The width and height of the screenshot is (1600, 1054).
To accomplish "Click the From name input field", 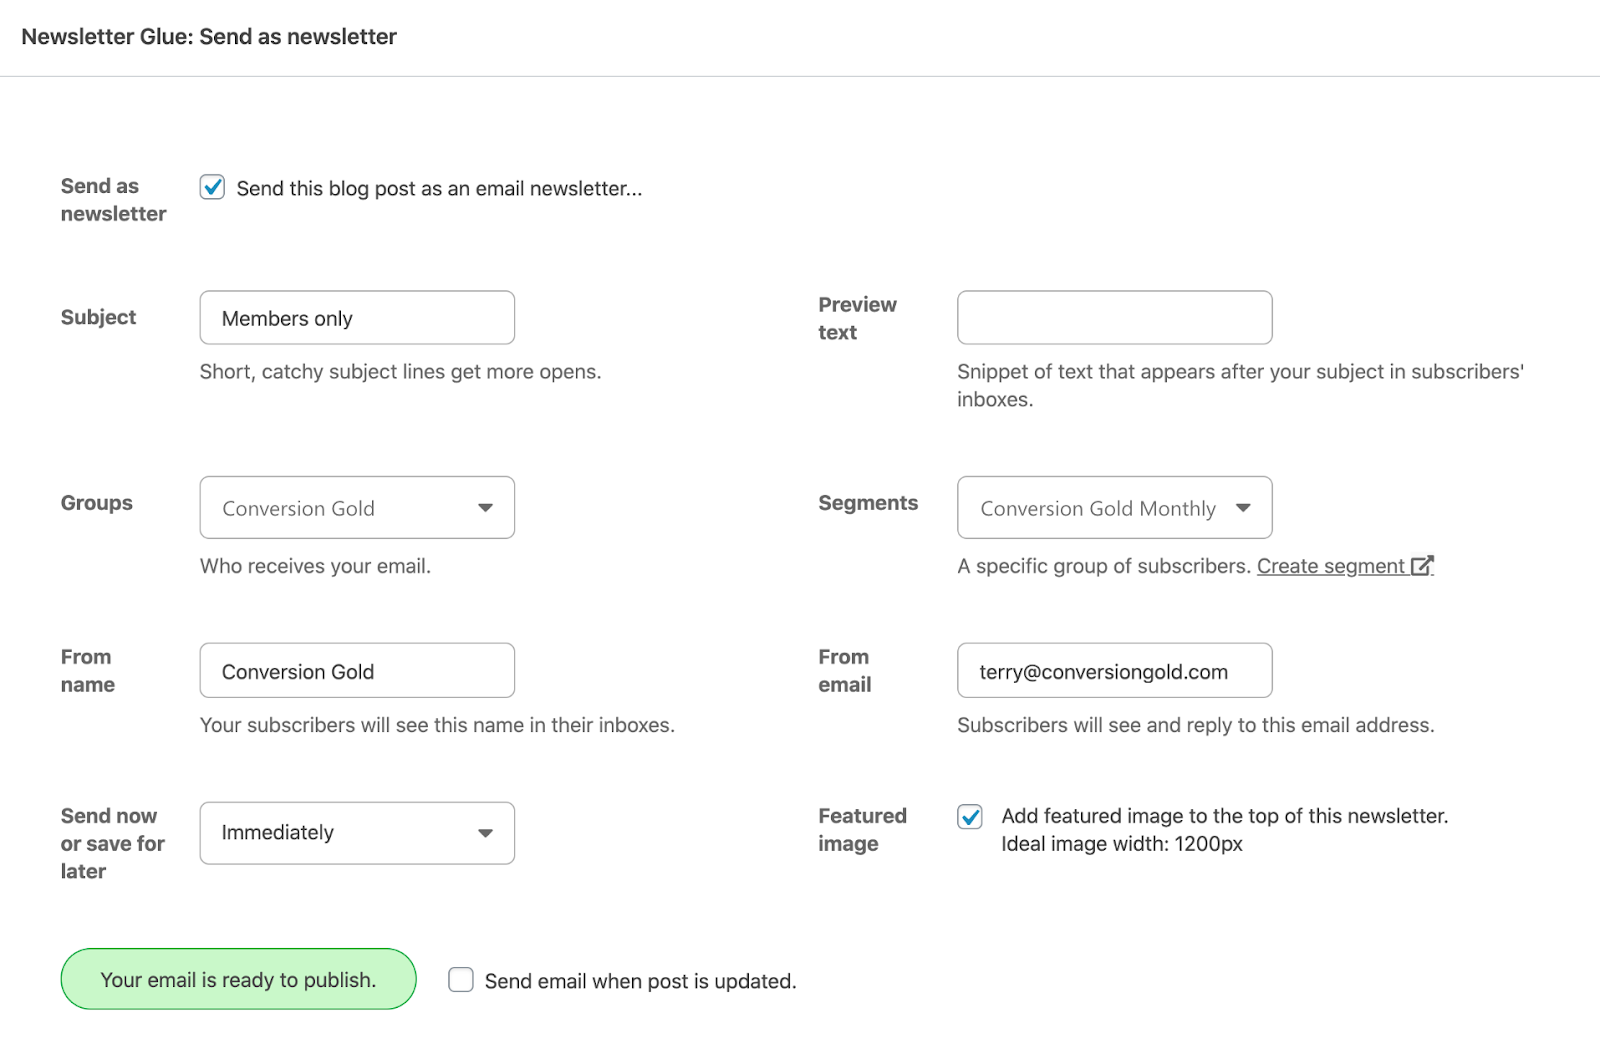I will (357, 671).
